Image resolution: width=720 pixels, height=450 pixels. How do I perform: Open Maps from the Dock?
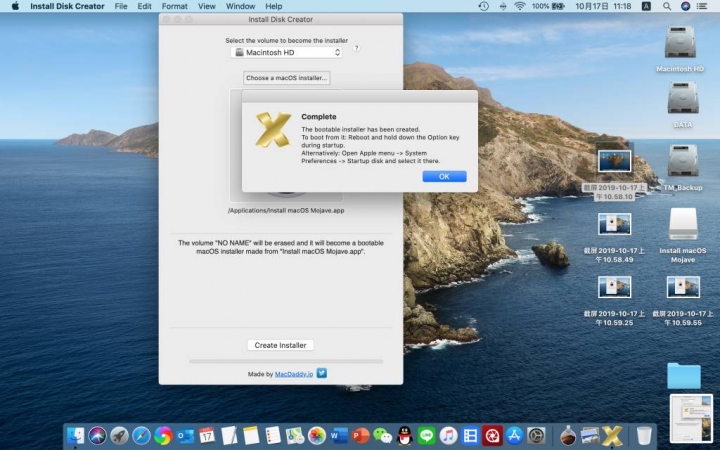point(295,435)
